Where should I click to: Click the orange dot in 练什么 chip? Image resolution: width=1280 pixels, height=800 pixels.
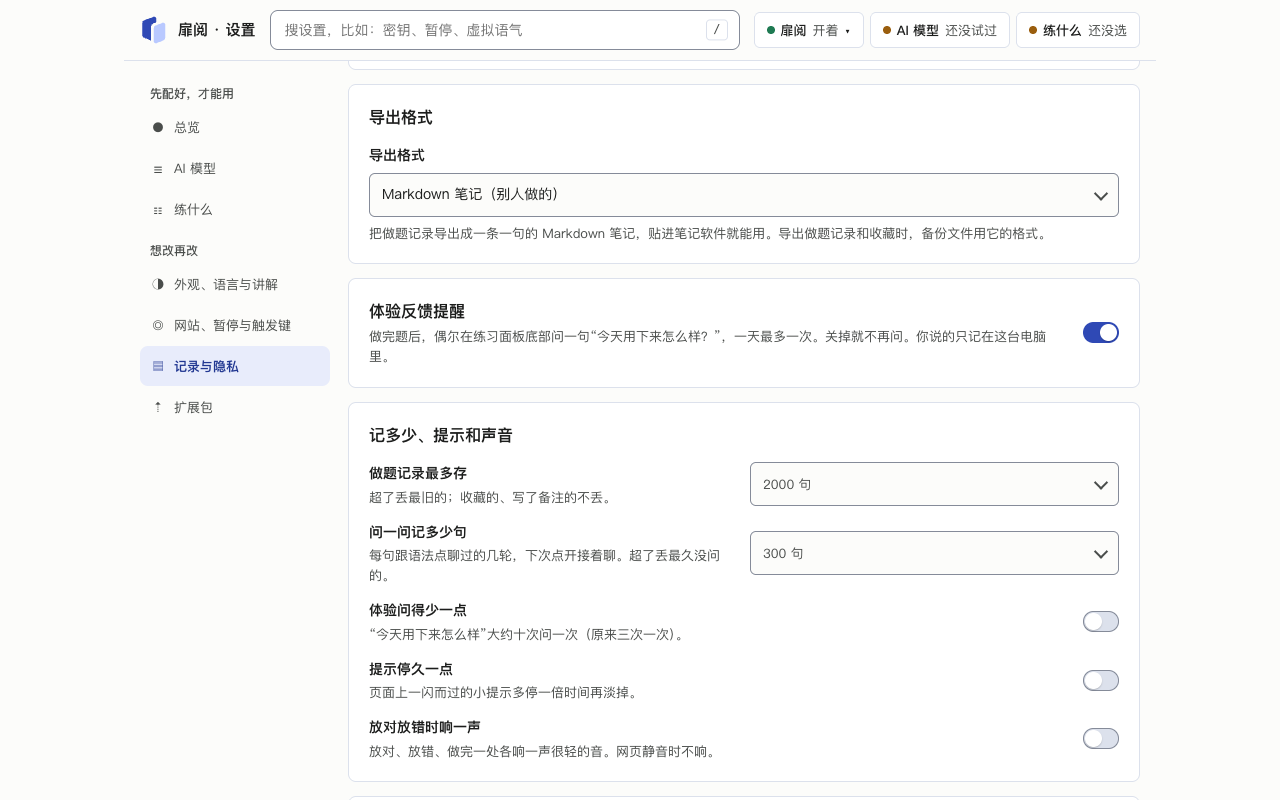[x=1033, y=30]
